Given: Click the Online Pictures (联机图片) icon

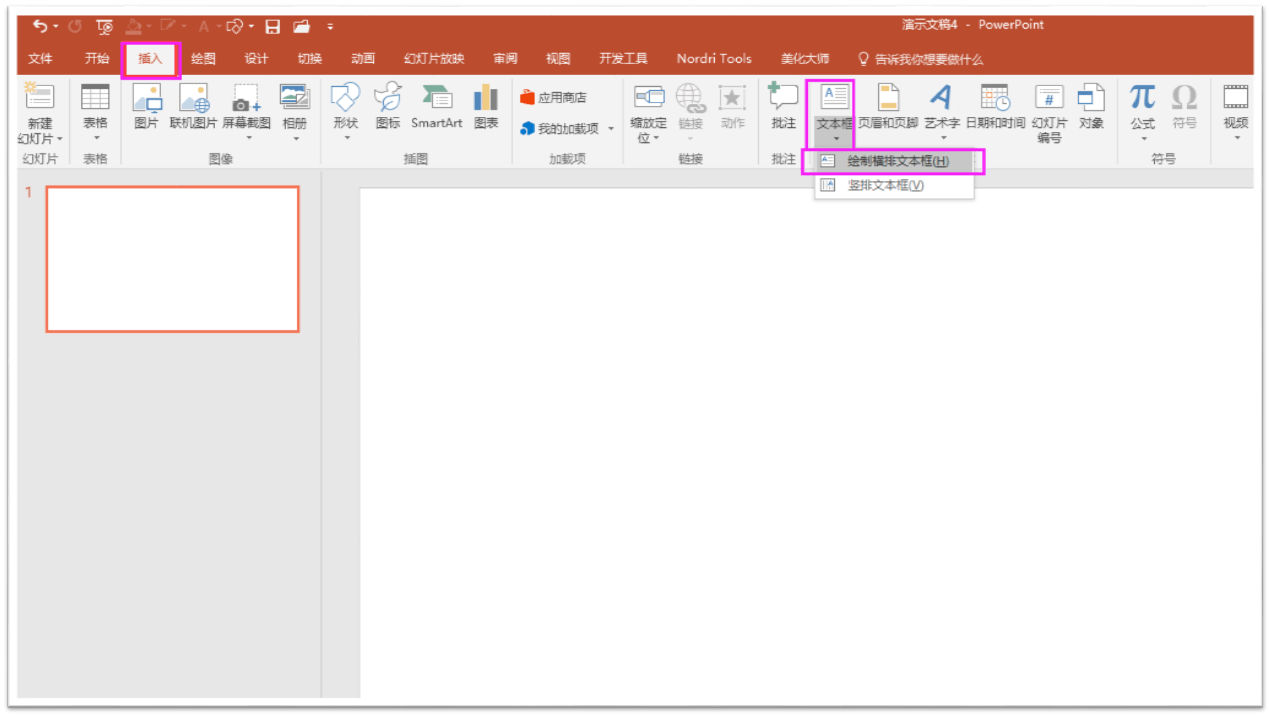Looking at the screenshot, I should pyautogui.click(x=193, y=97).
